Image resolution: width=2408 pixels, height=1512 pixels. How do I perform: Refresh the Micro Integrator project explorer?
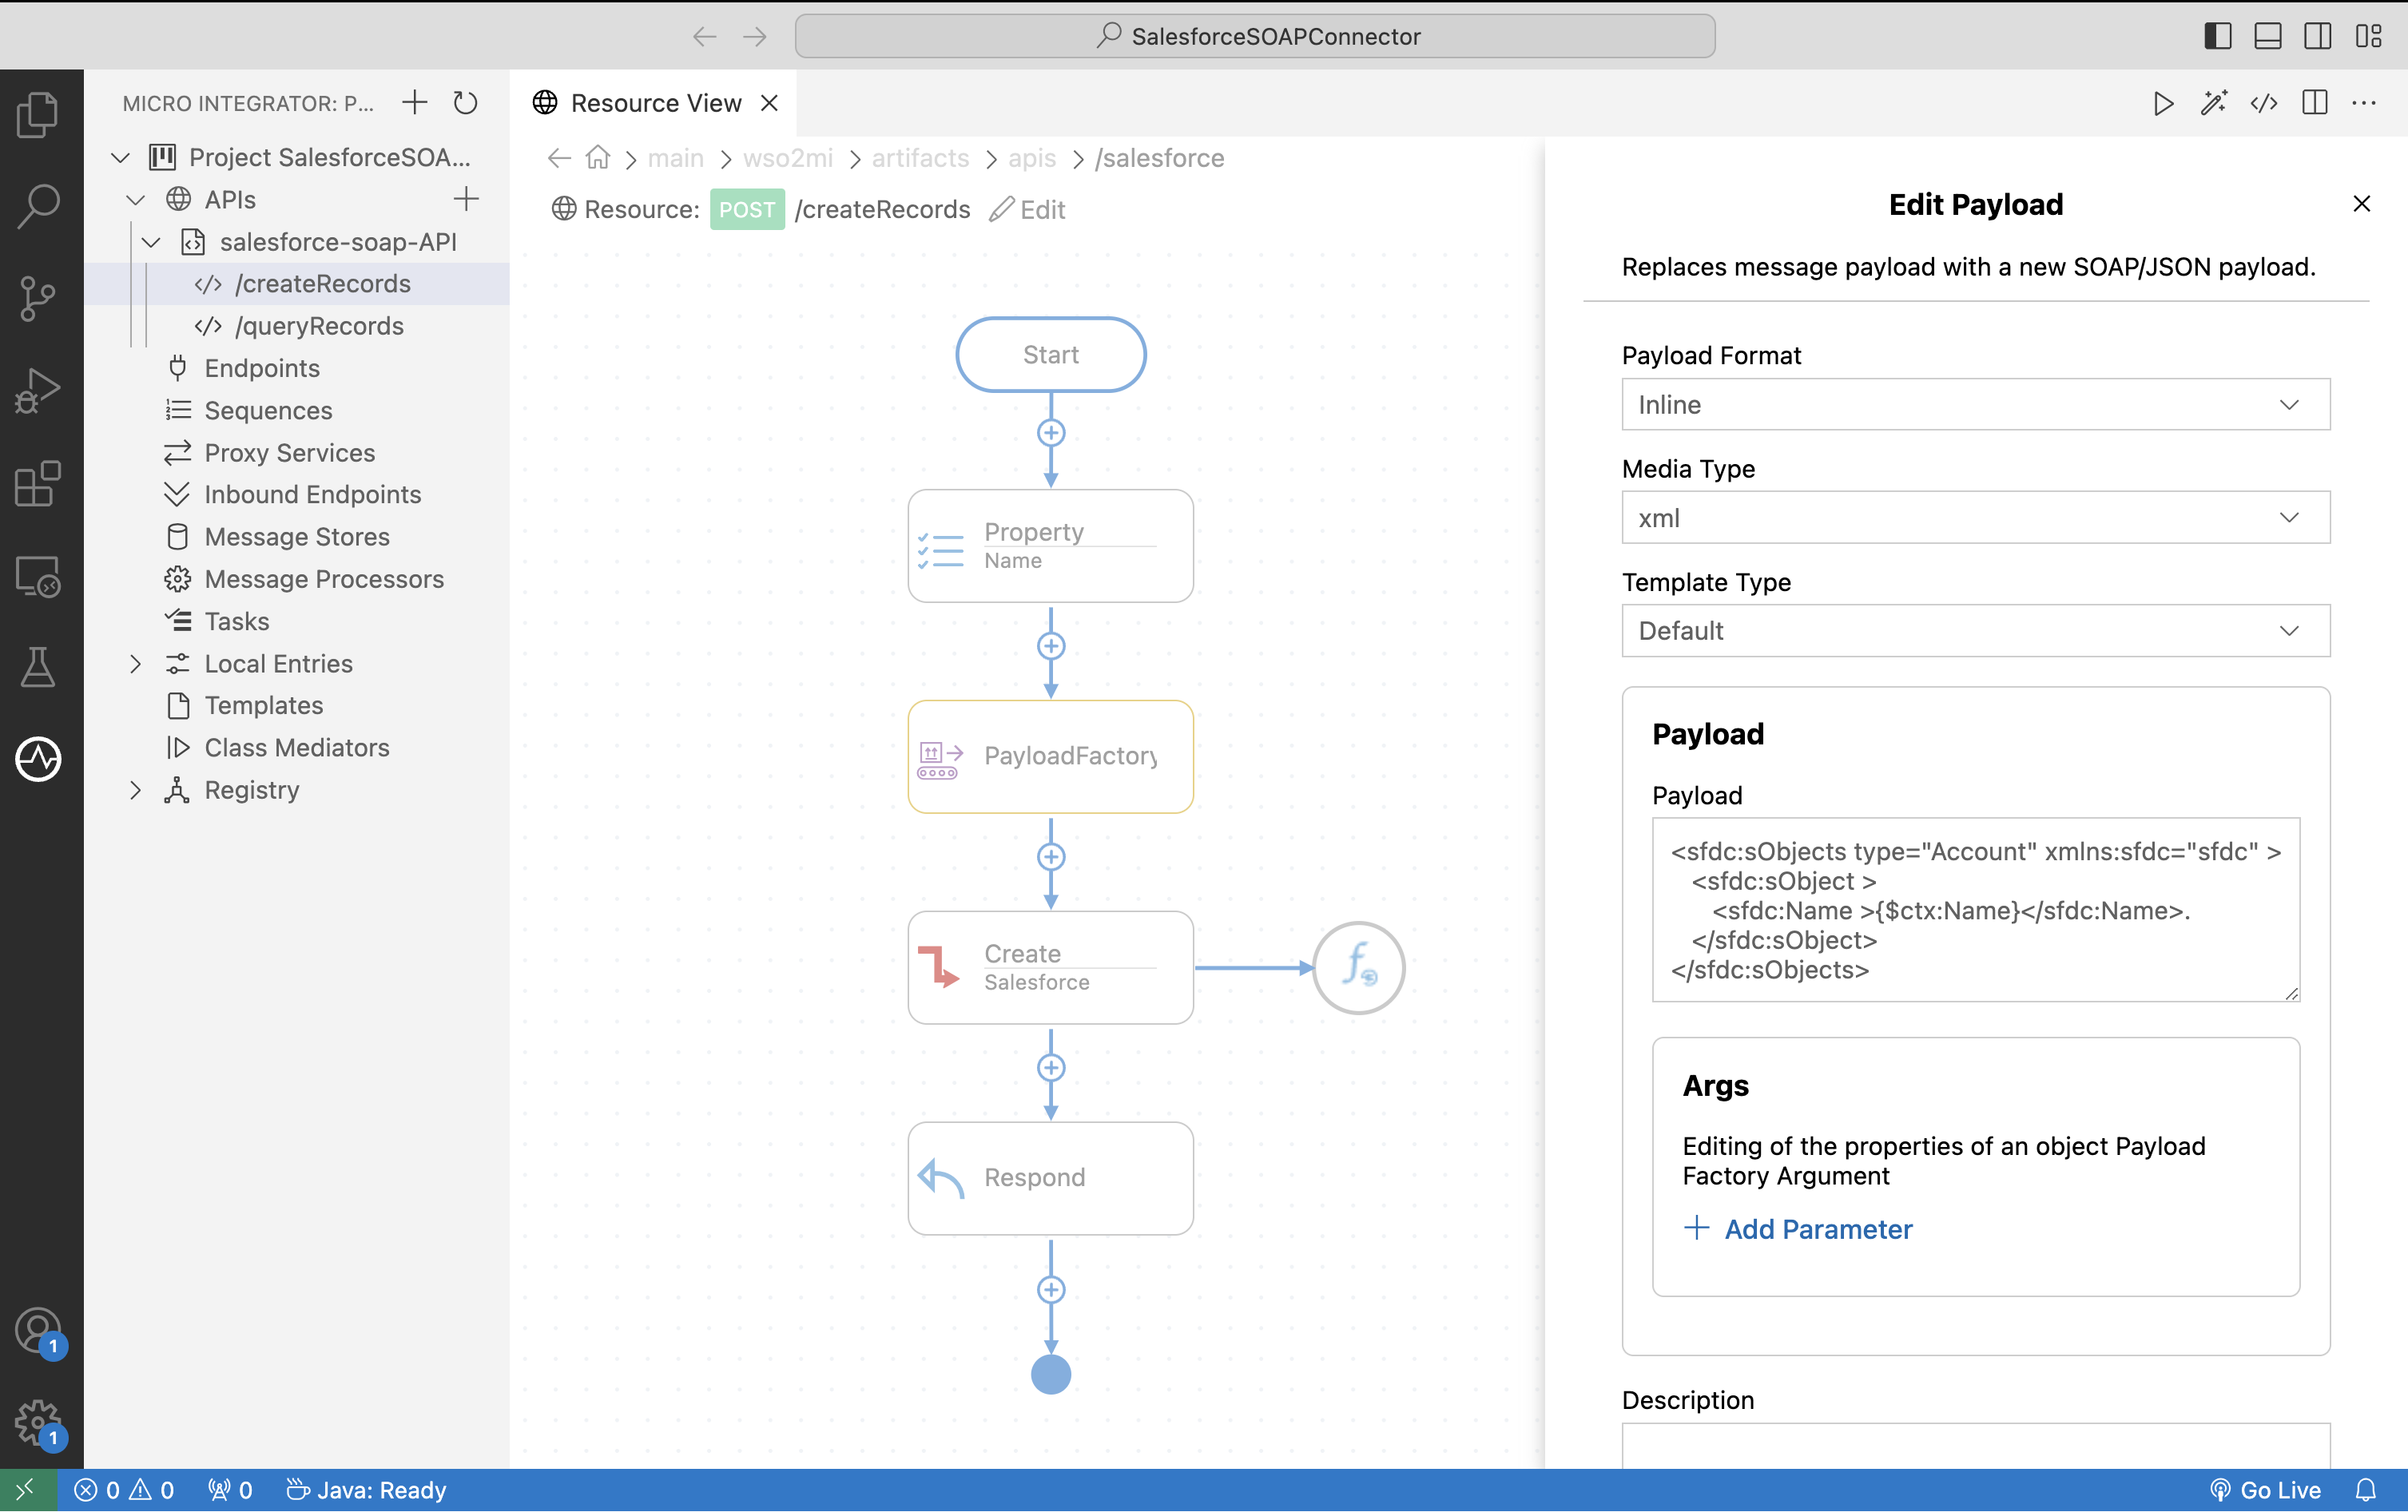[465, 103]
